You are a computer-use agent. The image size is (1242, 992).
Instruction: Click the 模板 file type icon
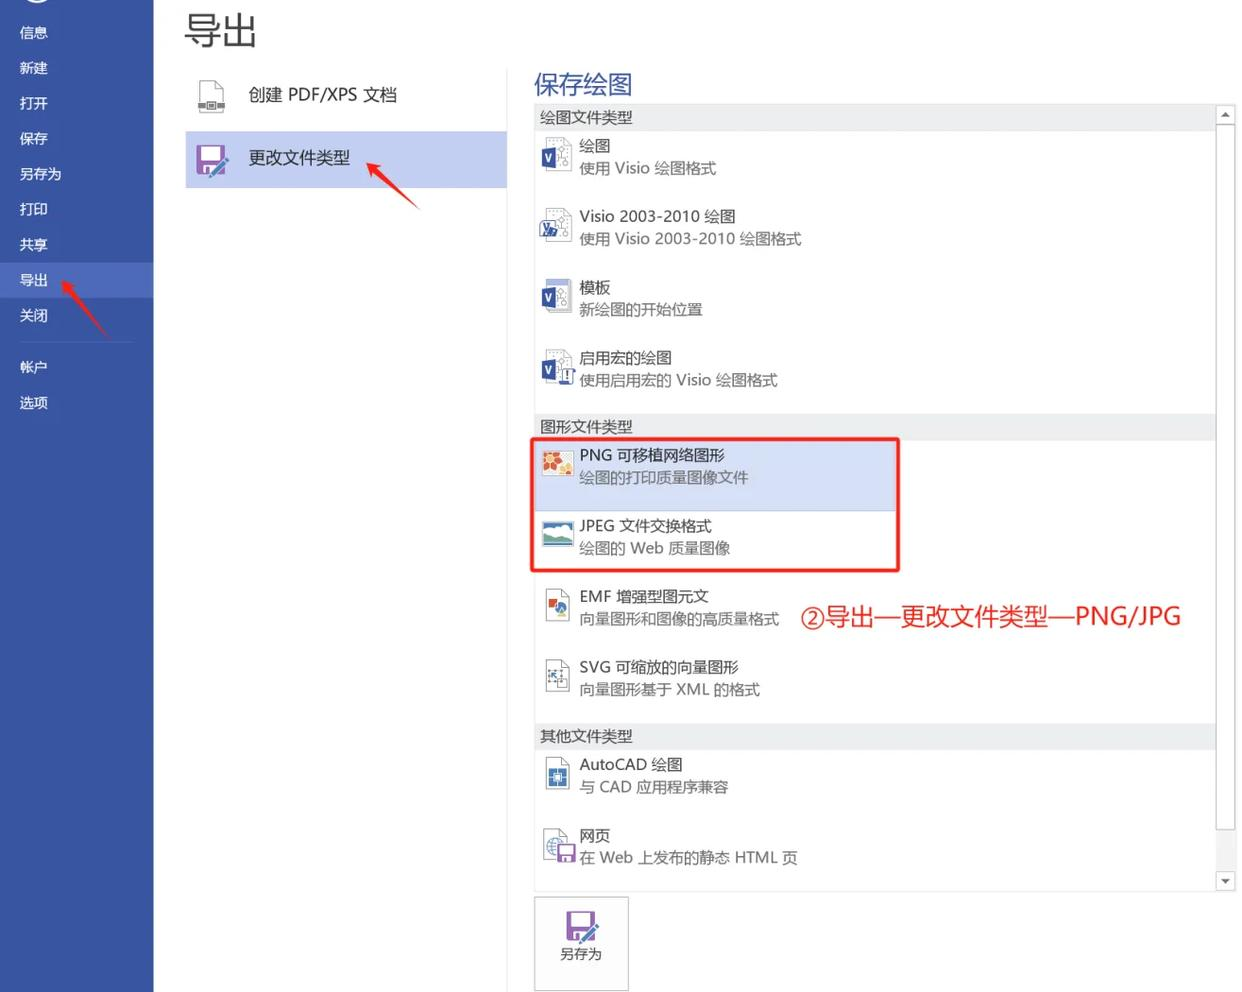click(556, 298)
